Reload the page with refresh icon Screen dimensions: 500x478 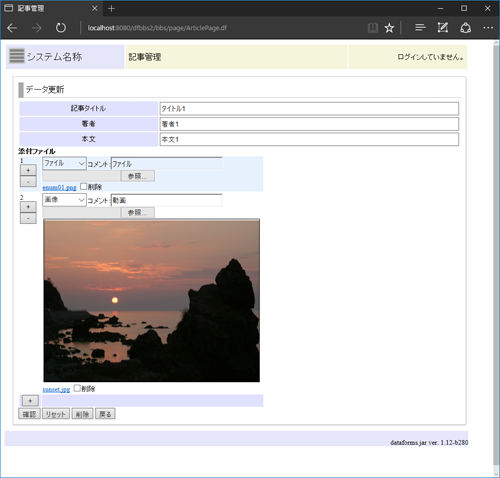pyautogui.click(x=61, y=28)
